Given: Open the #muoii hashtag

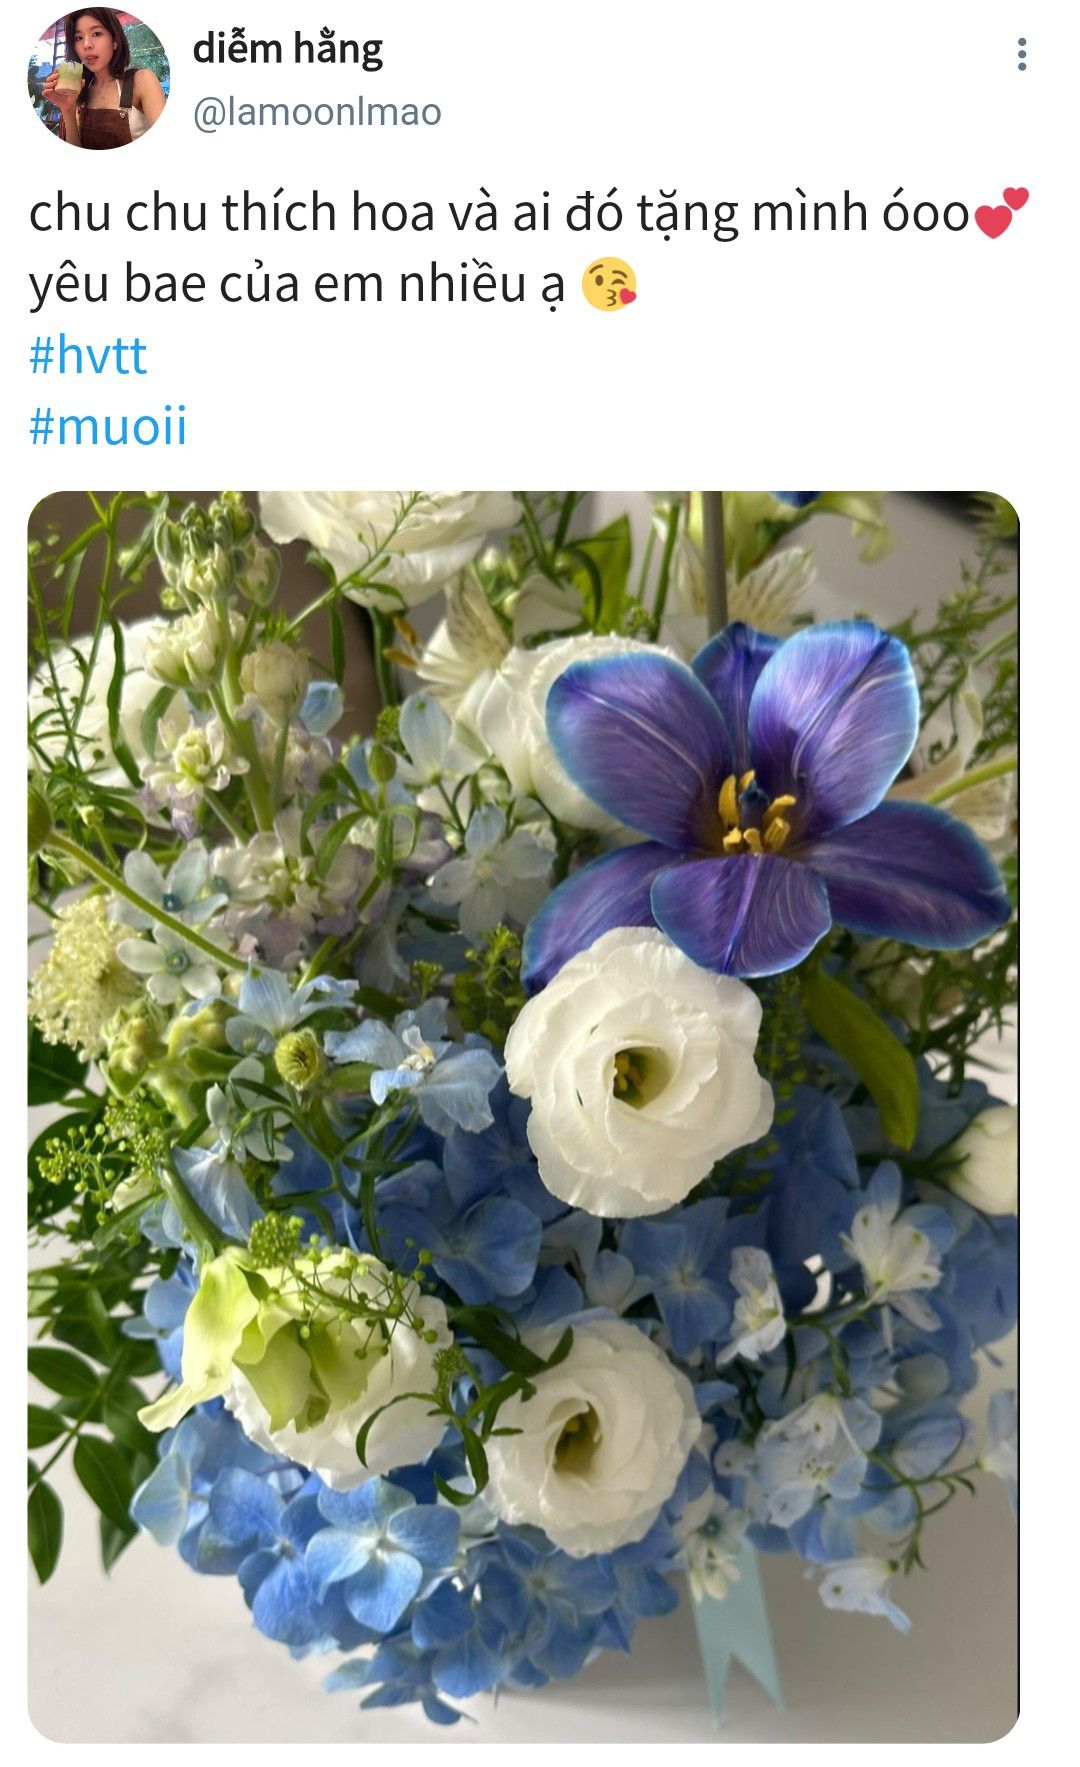Looking at the screenshot, I should click(x=108, y=425).
